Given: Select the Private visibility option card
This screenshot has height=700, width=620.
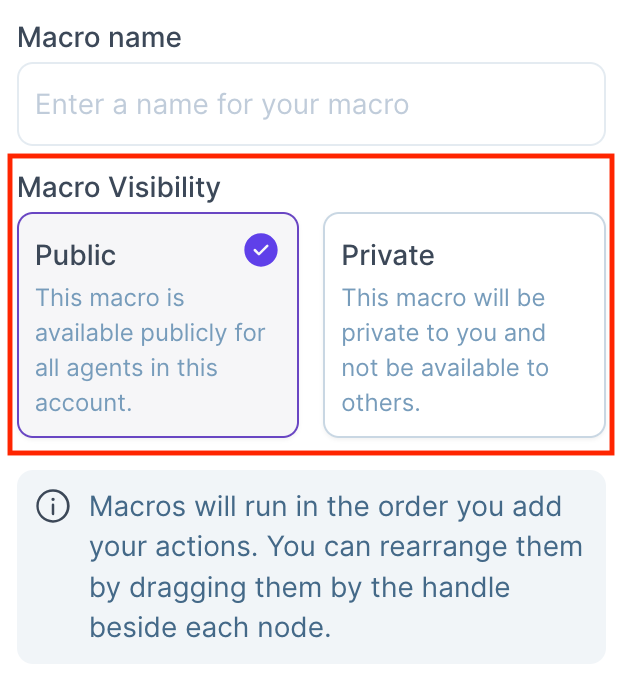Looking at the screenshot, I should coord(464,325).
